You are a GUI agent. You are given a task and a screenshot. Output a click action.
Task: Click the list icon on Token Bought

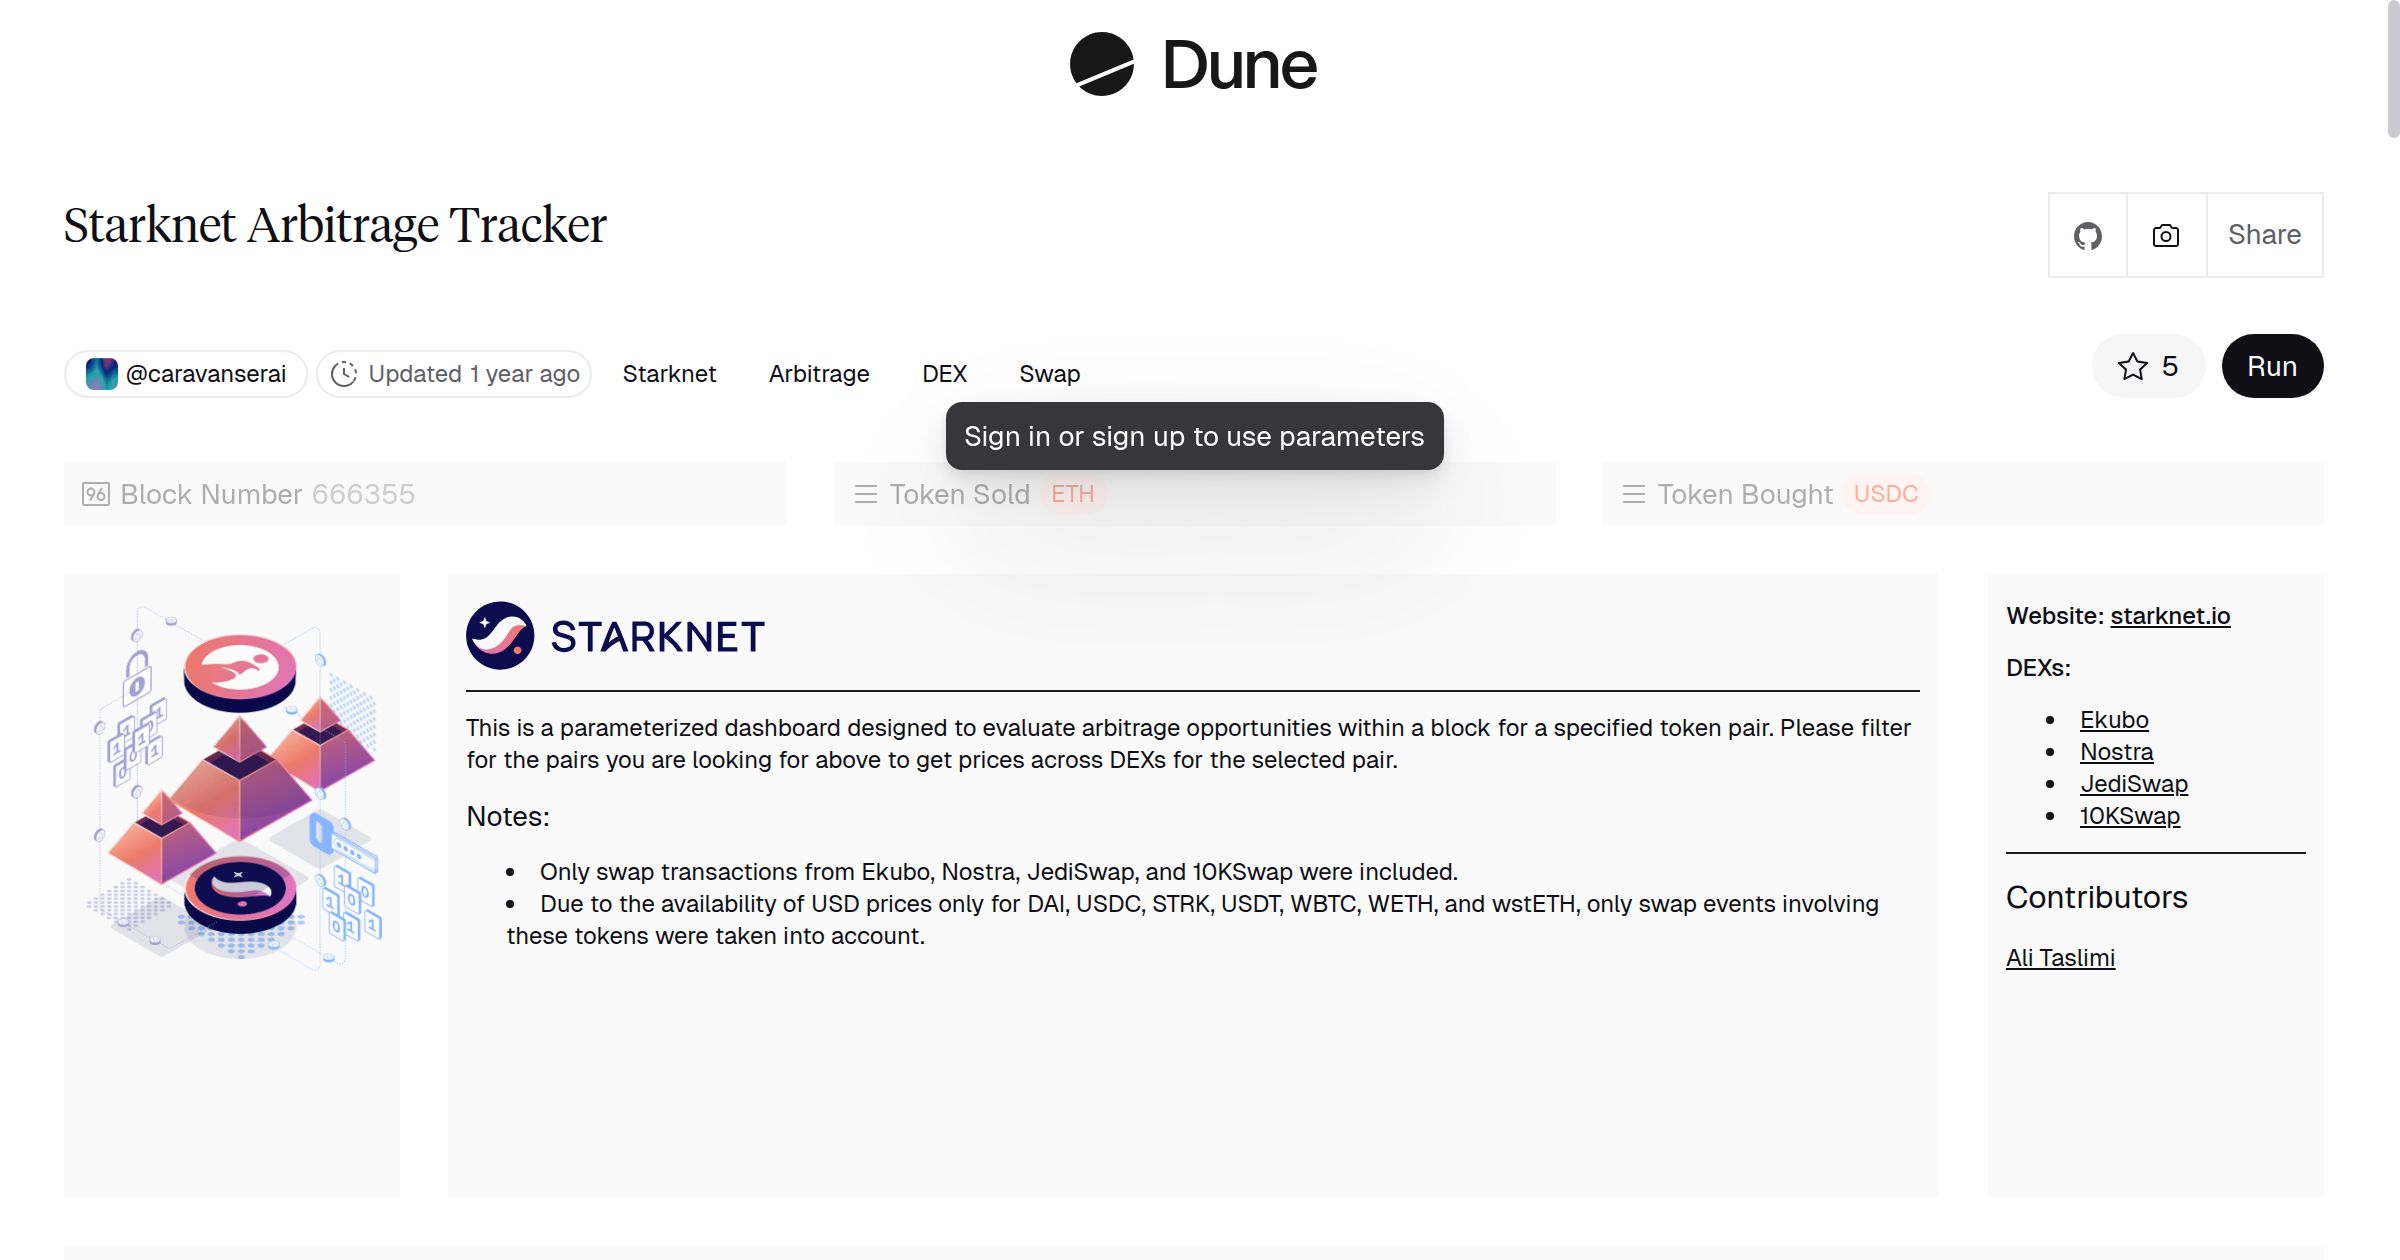[x=1634, y=493]
